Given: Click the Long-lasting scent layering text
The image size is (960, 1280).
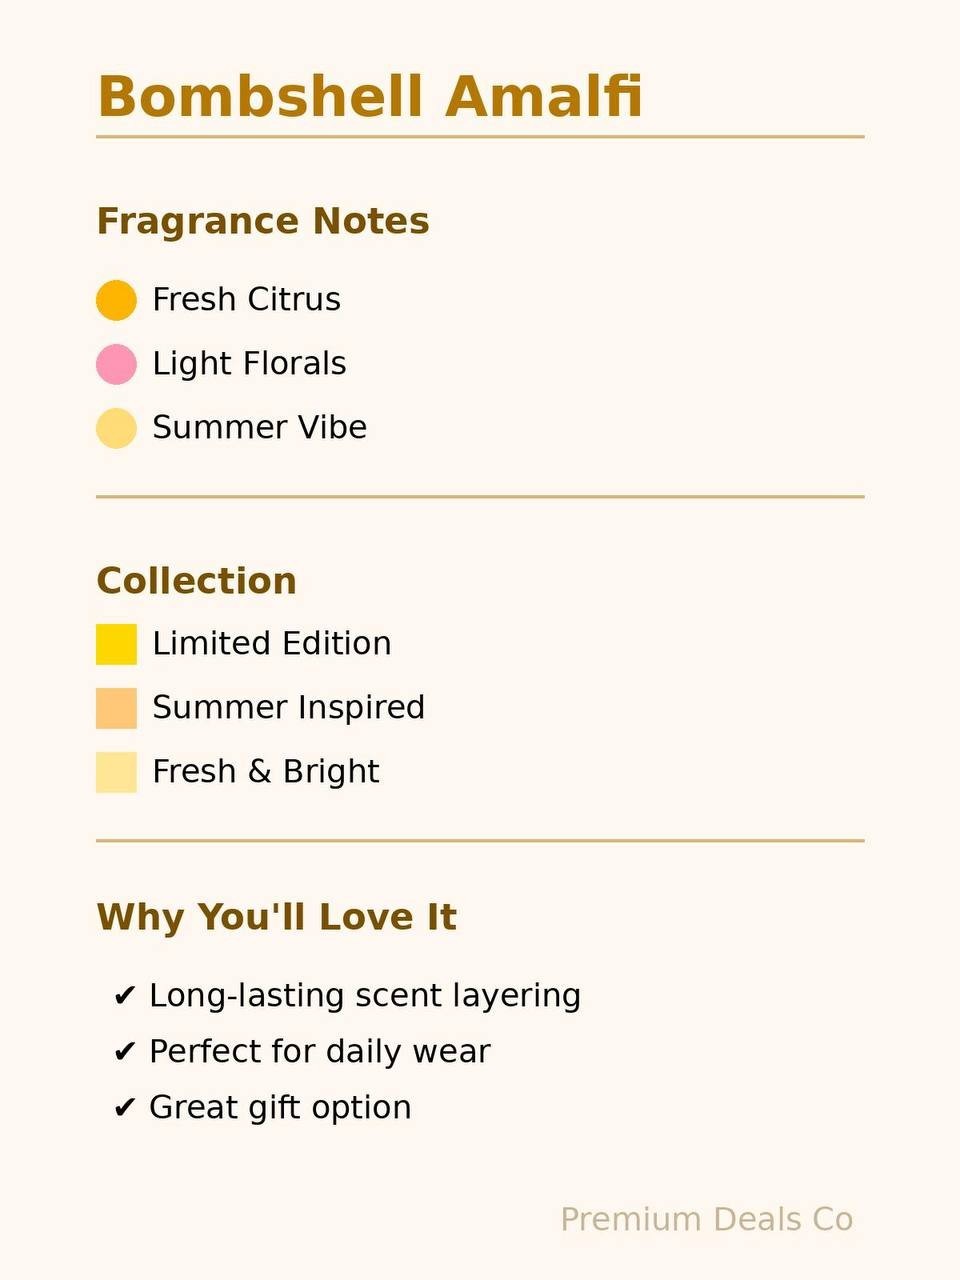Looking at the screenshot, I should 365,996.
